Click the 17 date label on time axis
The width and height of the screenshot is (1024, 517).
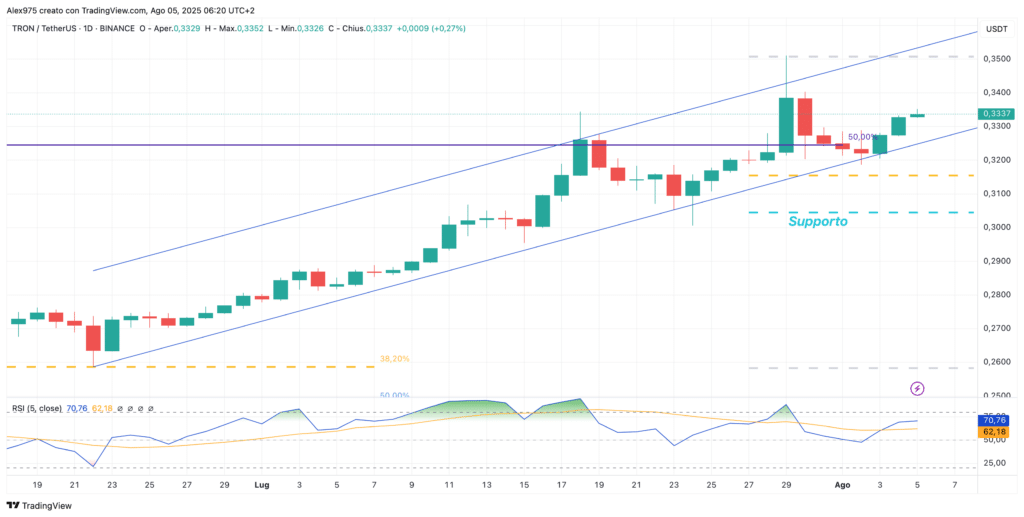[x=562, y=486]
